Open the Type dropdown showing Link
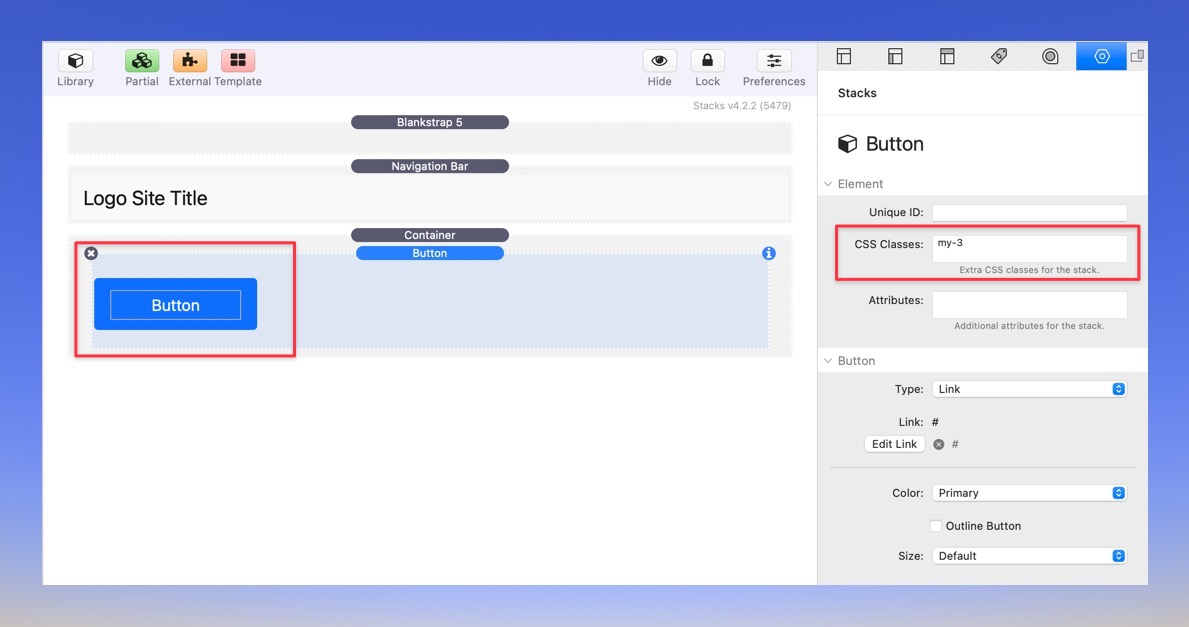This screenshot has width=1189, height=627. coord(1029,389)
